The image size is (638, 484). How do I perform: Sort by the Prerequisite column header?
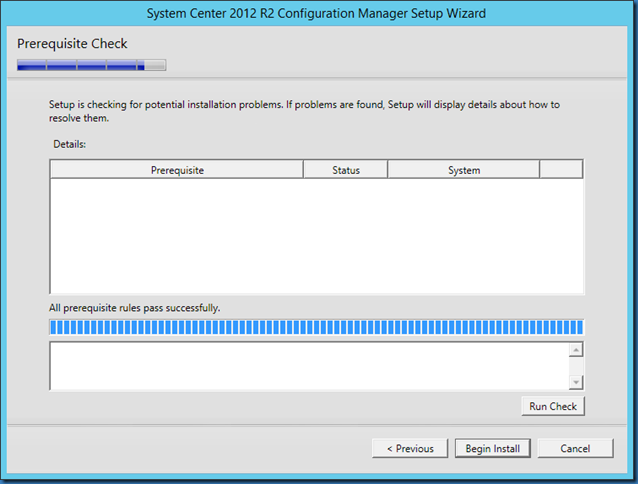[177, 170]
